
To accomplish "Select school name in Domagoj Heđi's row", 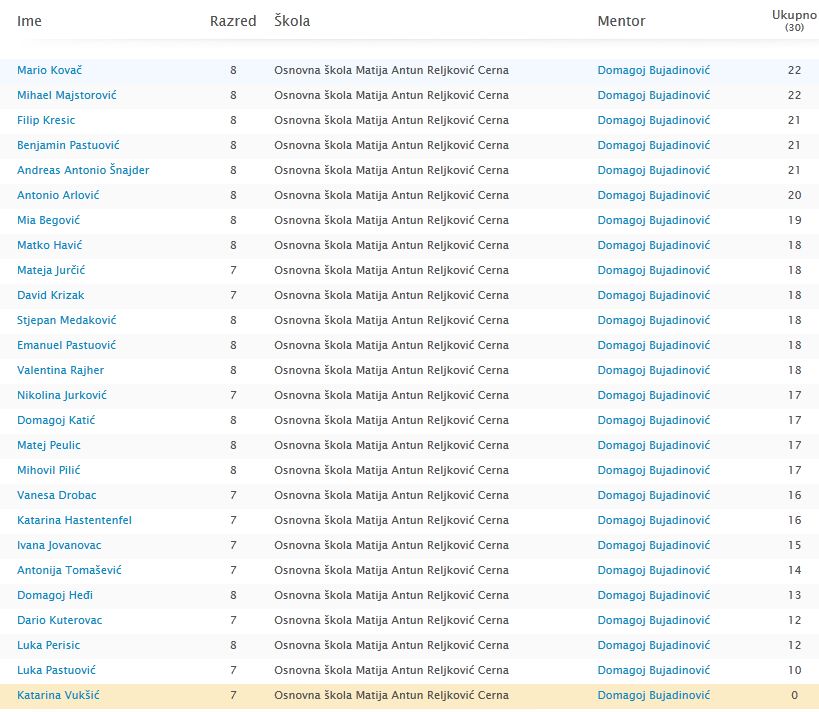I will click(391, 596).
